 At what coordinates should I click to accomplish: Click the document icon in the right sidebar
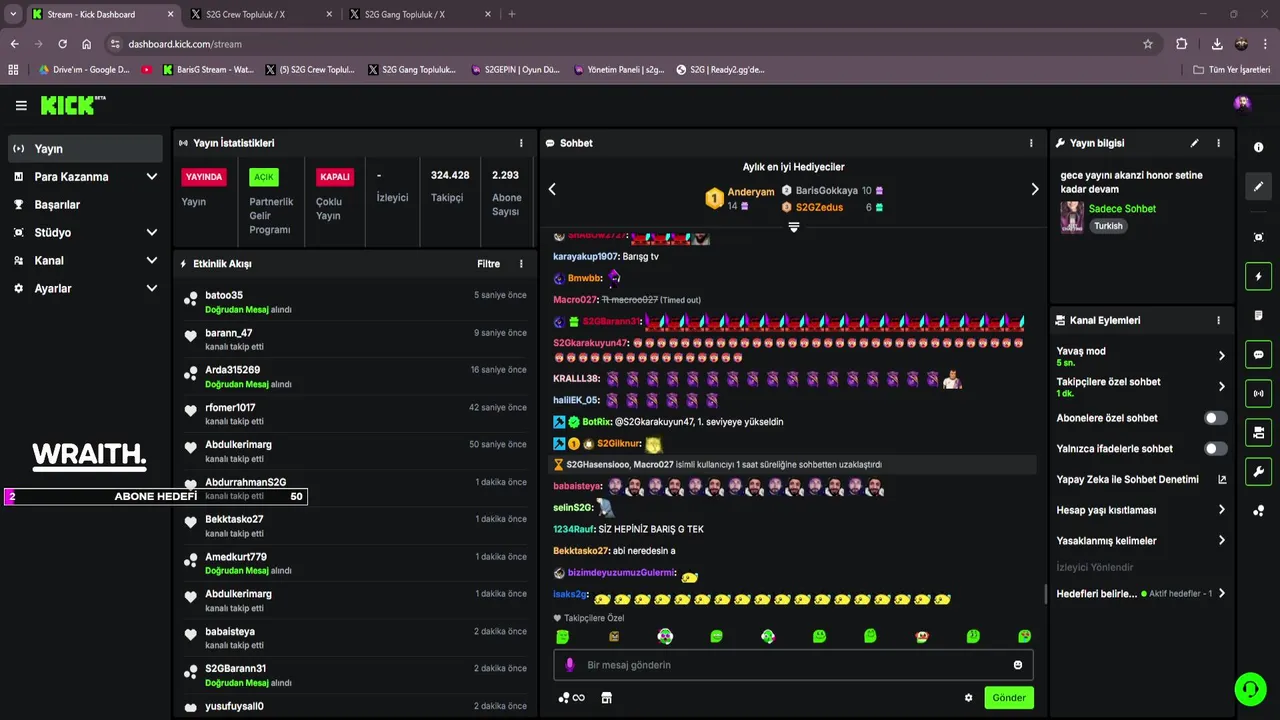(x=1258, y=315)
